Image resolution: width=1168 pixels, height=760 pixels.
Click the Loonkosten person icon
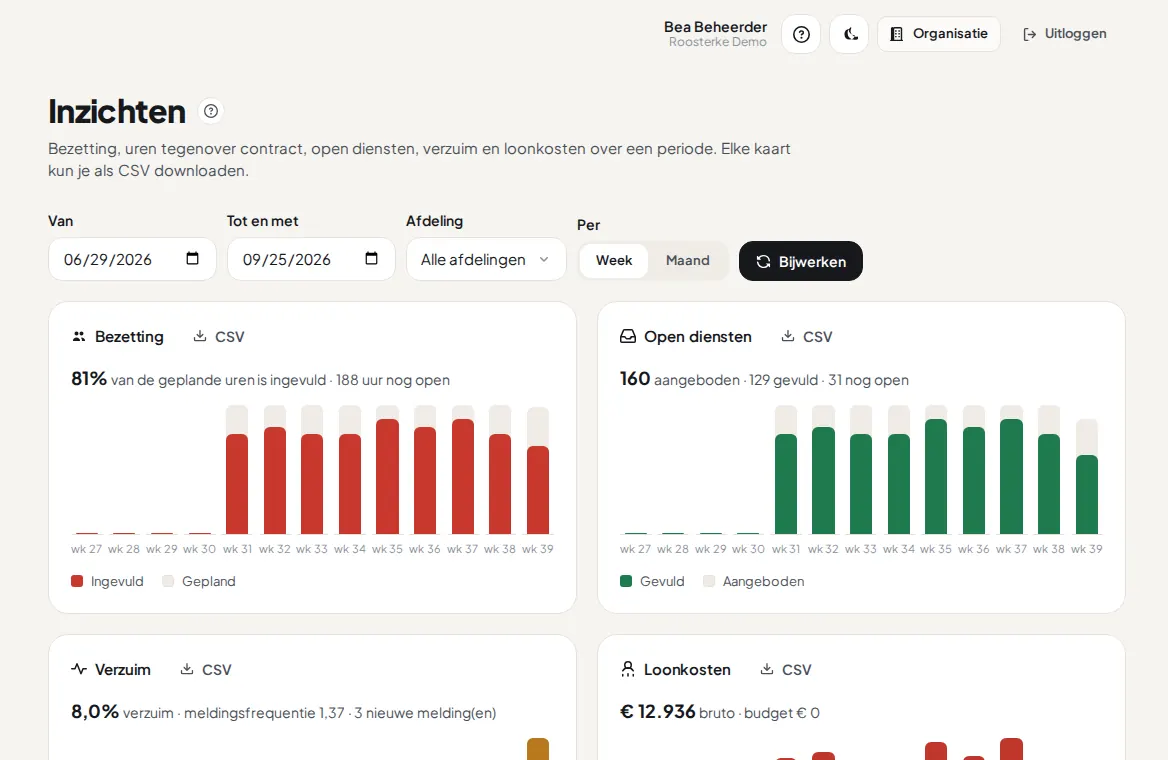pos(628,669)
